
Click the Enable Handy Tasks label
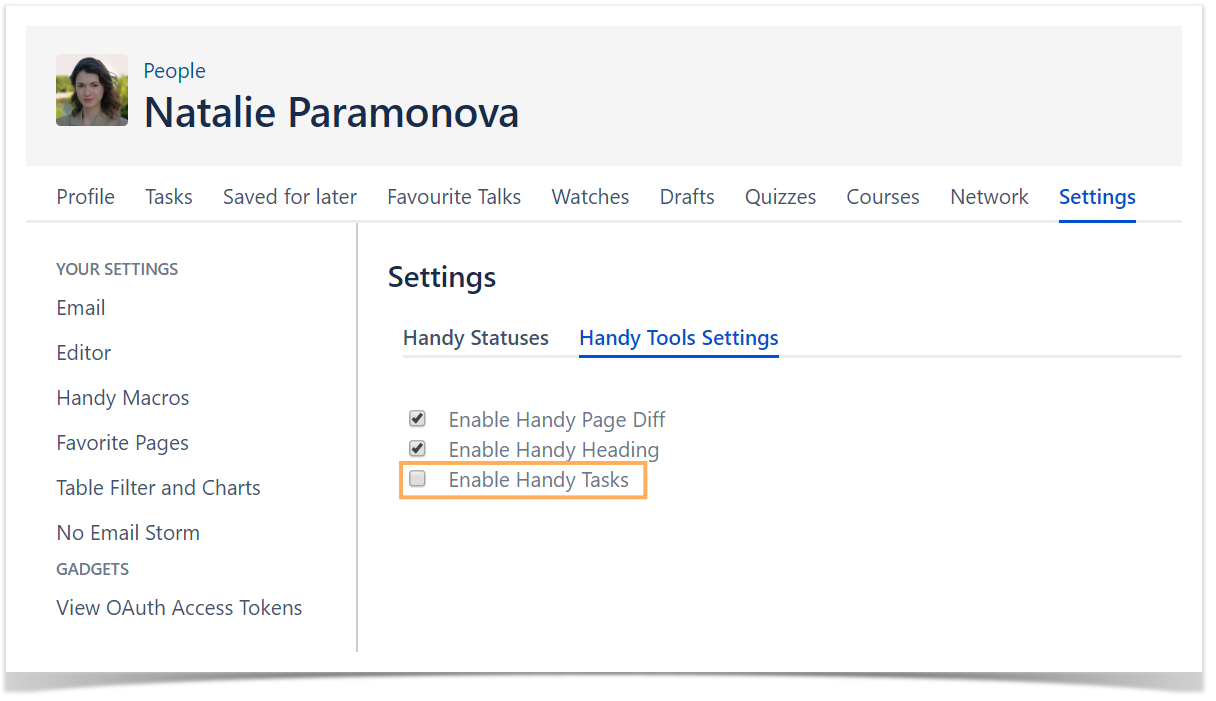[x=539, y=480]
